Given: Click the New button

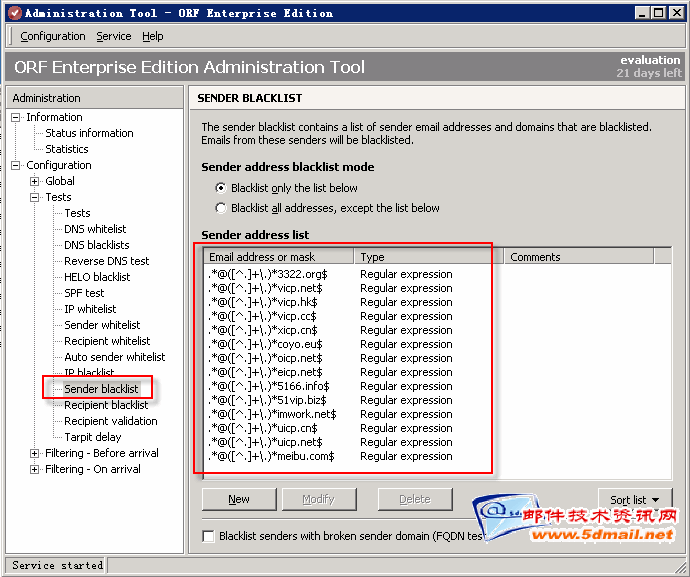Looking at the screenshot, I should click(x=239, y=499).
